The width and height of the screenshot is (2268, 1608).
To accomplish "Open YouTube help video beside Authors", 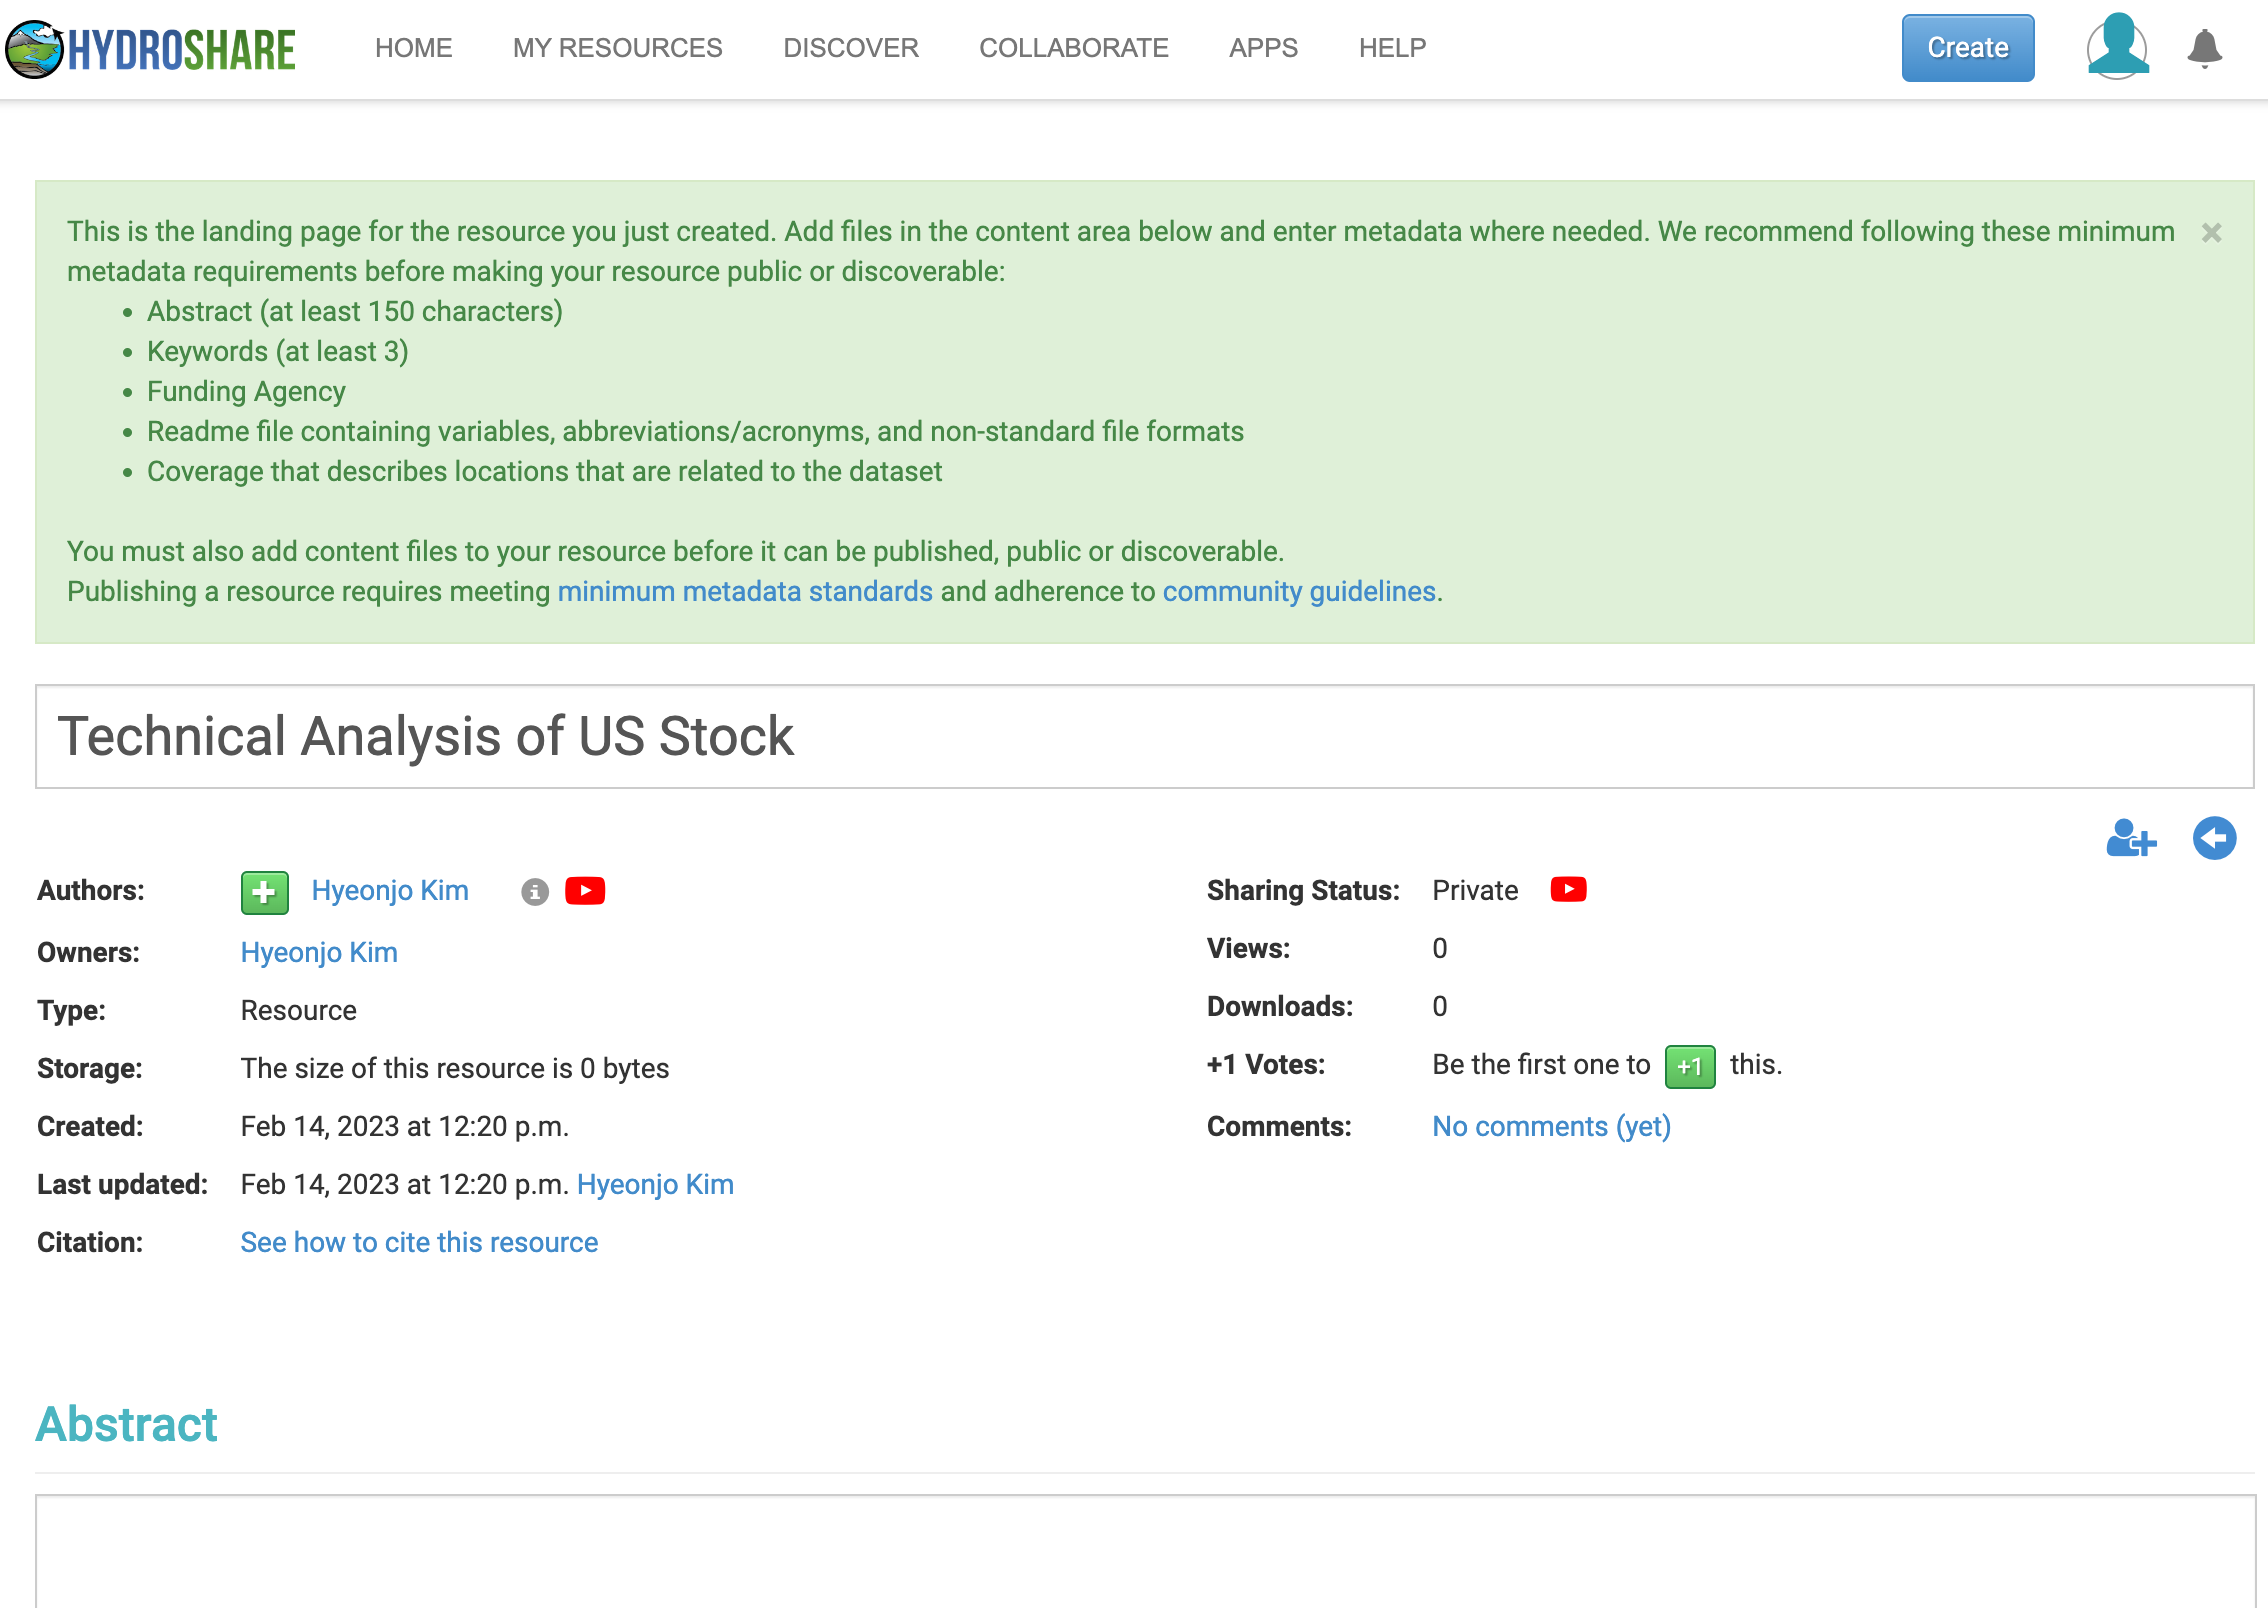I will click(x=585, y=891).
